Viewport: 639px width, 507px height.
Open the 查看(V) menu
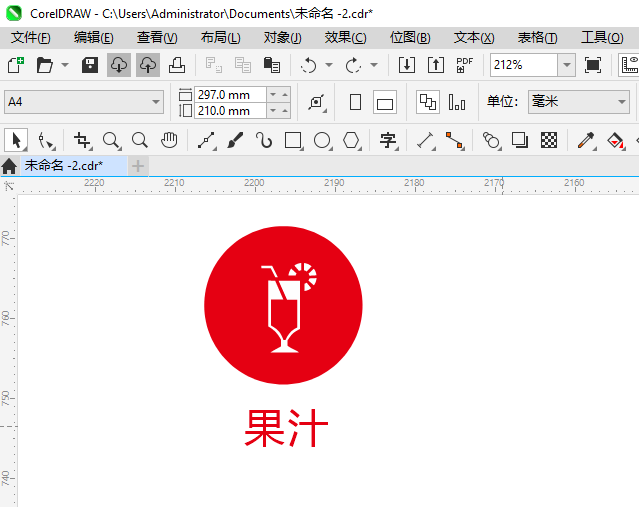coord(157,38)
